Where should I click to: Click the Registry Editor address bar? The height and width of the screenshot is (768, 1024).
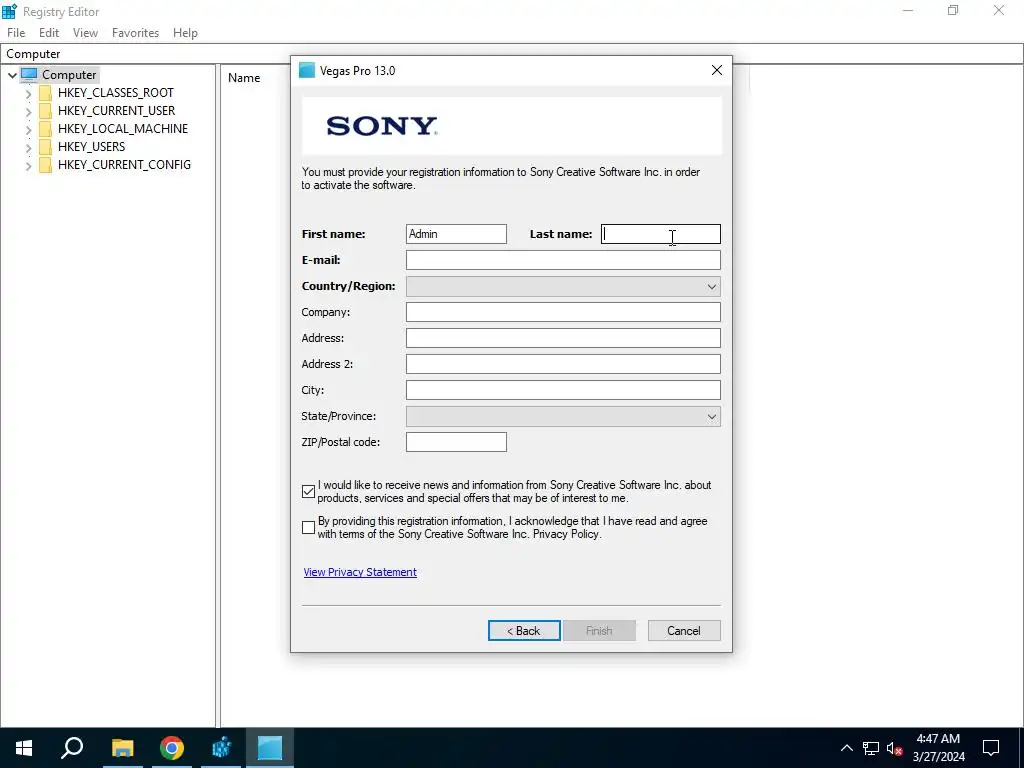pos(512,54)
